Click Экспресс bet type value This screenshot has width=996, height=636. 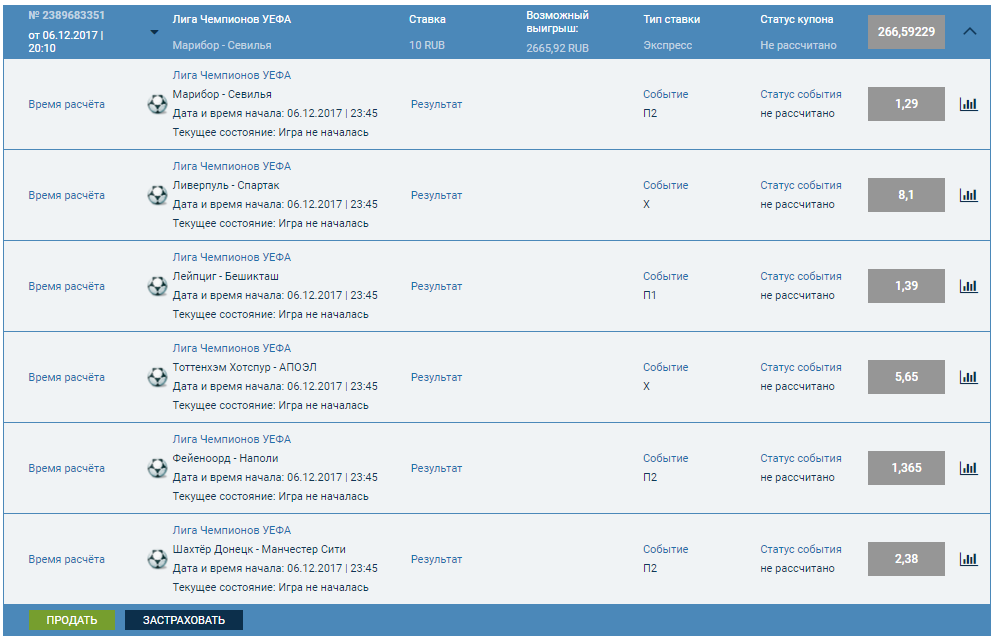(x=668, y=45)
